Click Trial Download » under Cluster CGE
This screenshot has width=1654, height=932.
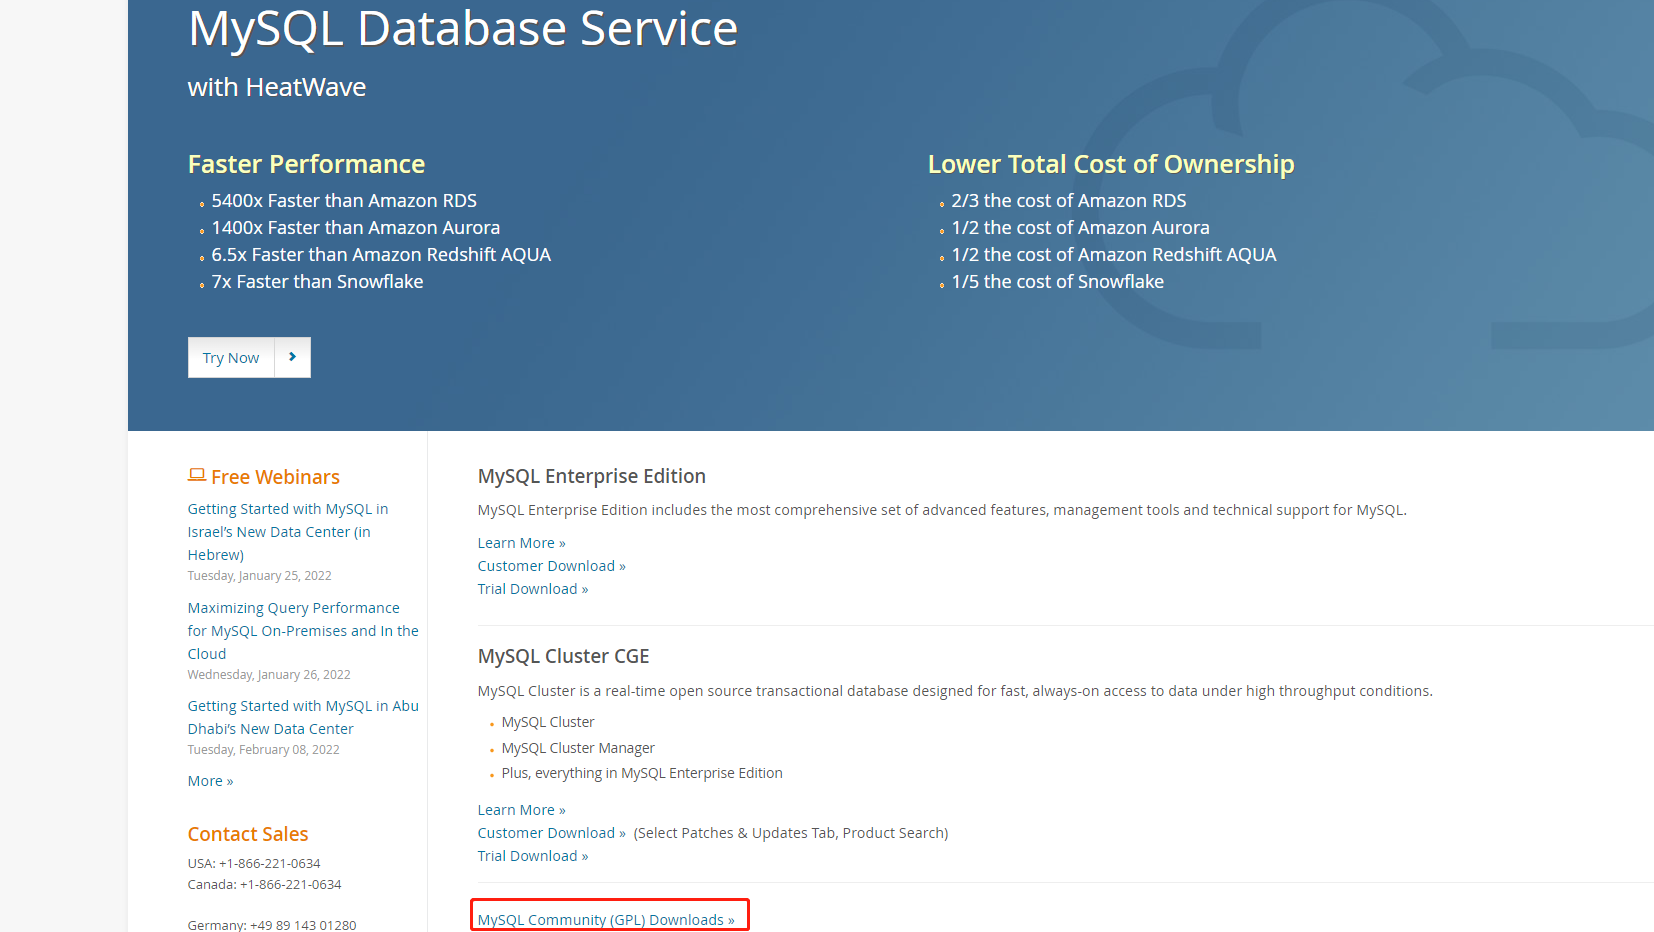click(532, 856)
